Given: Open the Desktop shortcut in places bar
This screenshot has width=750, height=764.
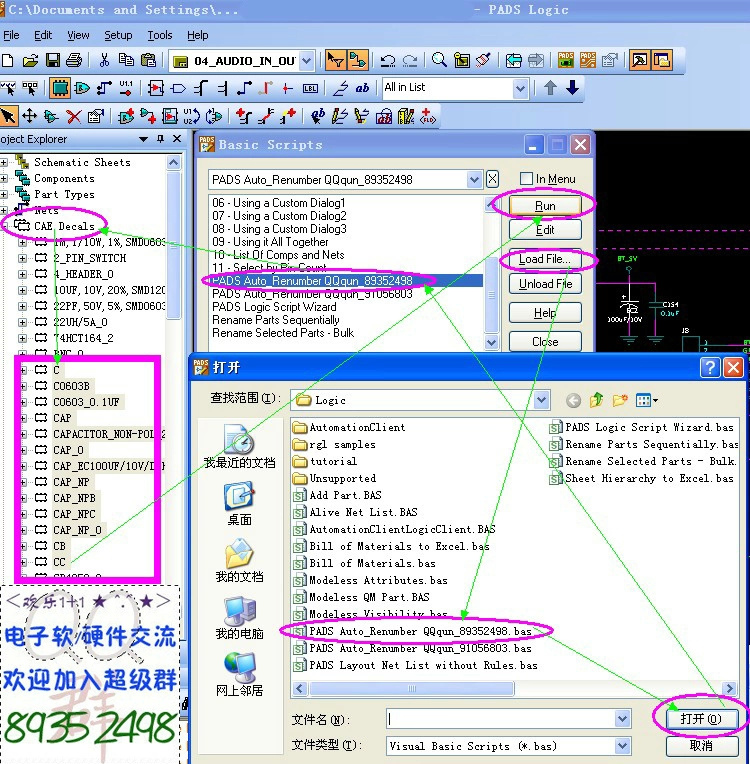Looking at the screenshot, I should pyautogui.click(x=239, y=503).
